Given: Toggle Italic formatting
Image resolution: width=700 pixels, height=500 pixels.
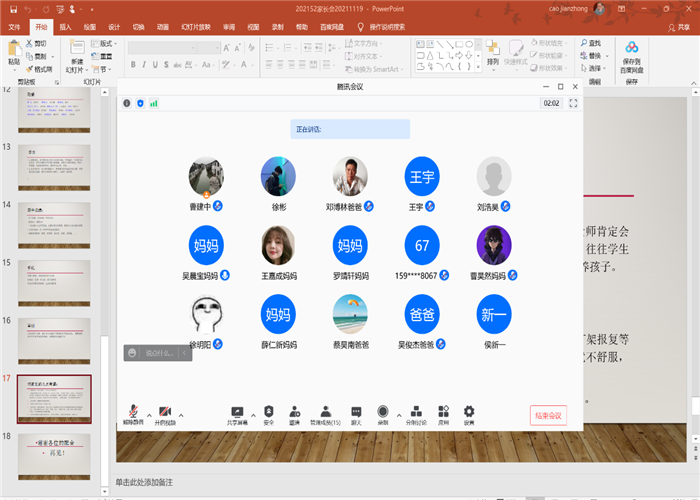Looking at the screenshot, I should click(144, 65).
